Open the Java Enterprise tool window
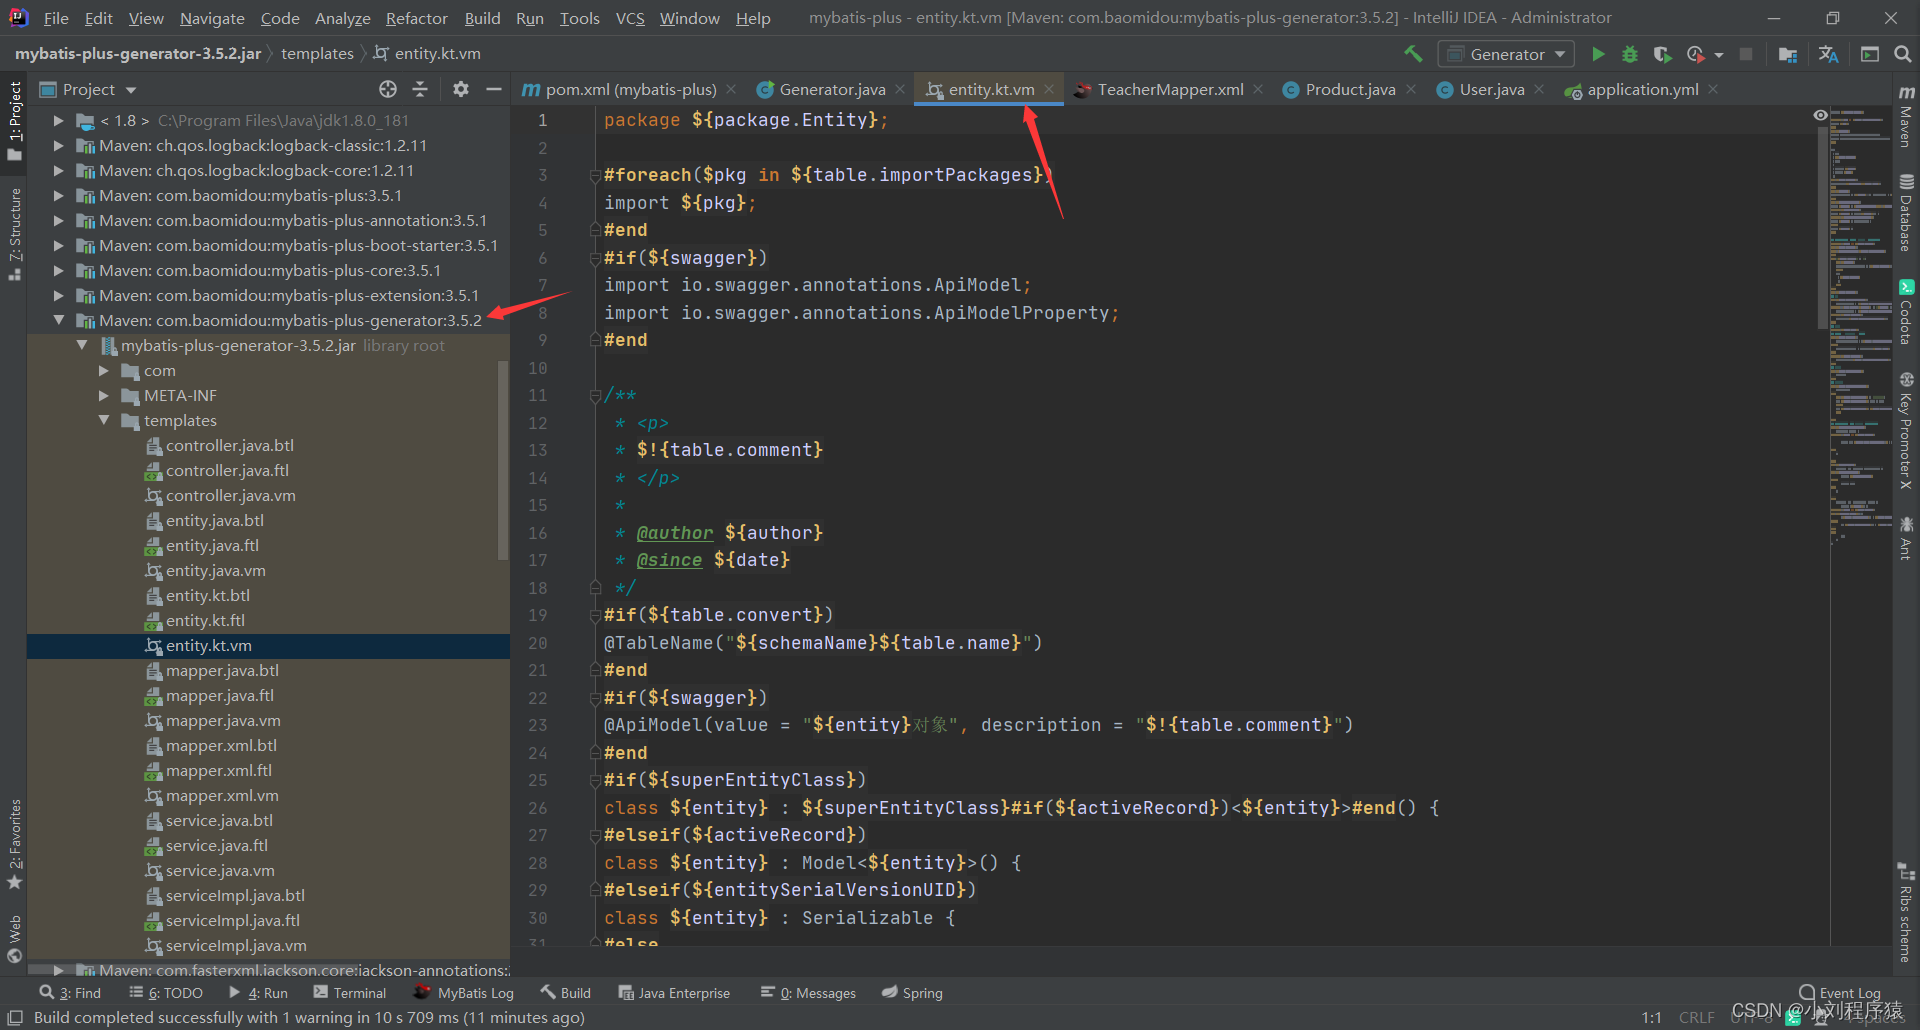This screenshot has width=1920, height=1030. tap(674, 993)
